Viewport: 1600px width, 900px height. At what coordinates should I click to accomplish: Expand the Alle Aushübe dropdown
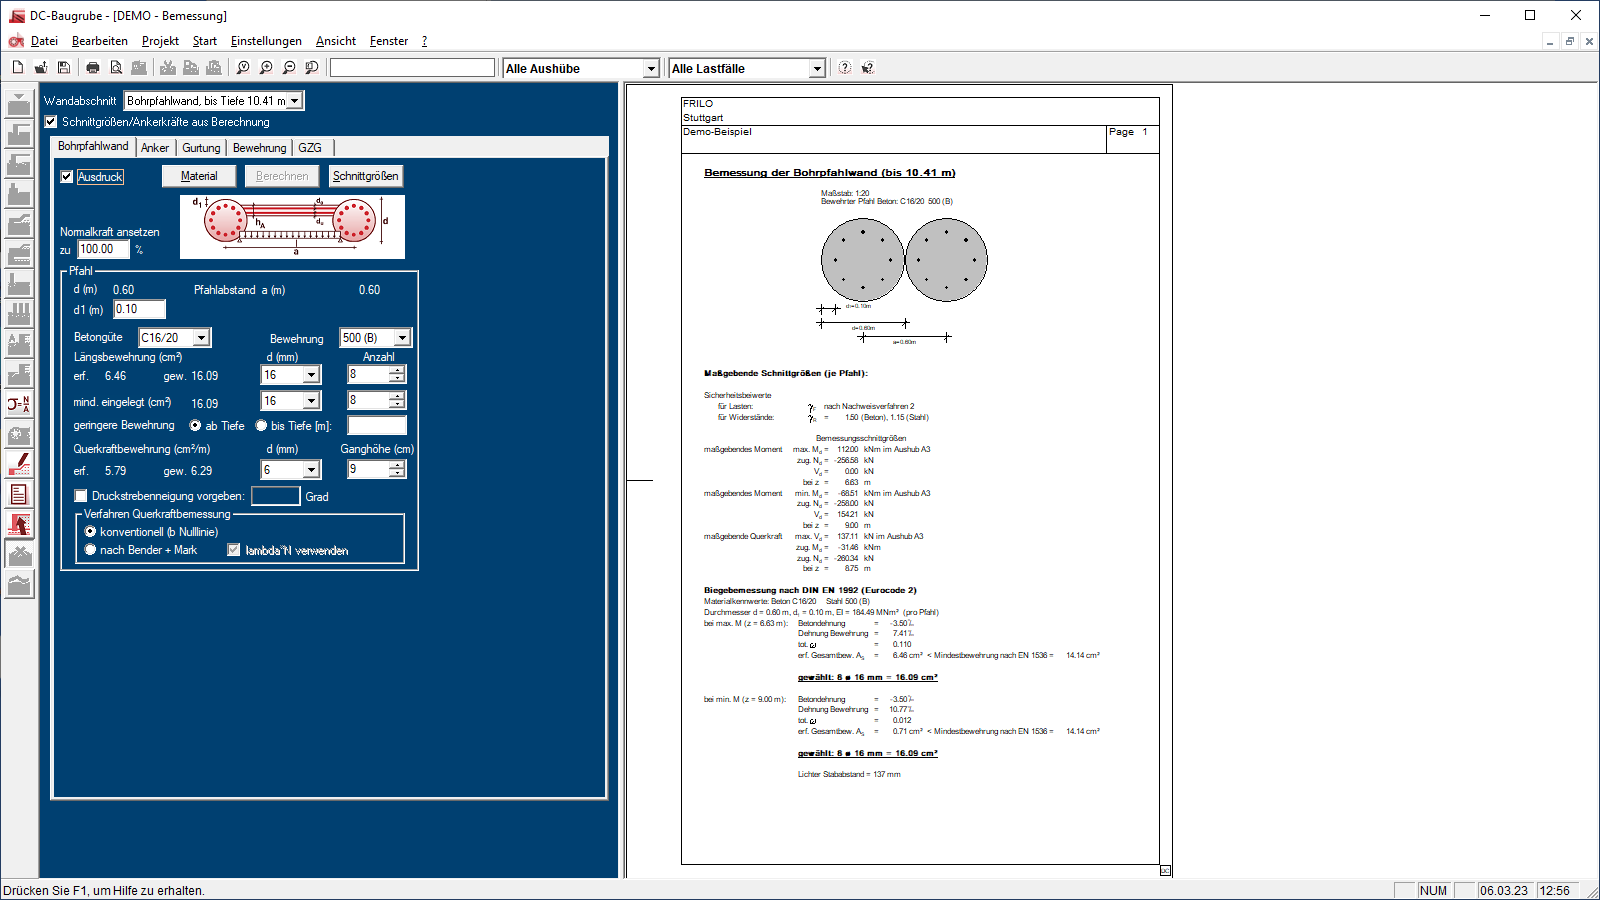pos(651,69)
